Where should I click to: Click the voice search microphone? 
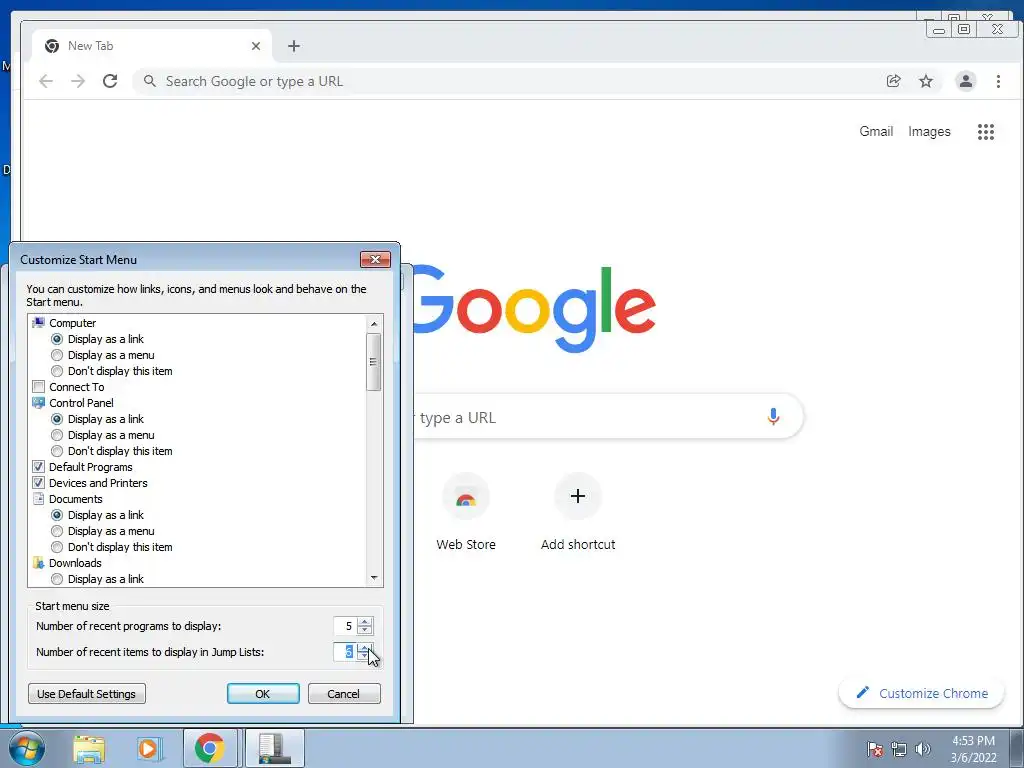pyautogui.click(x=773, y=417)
